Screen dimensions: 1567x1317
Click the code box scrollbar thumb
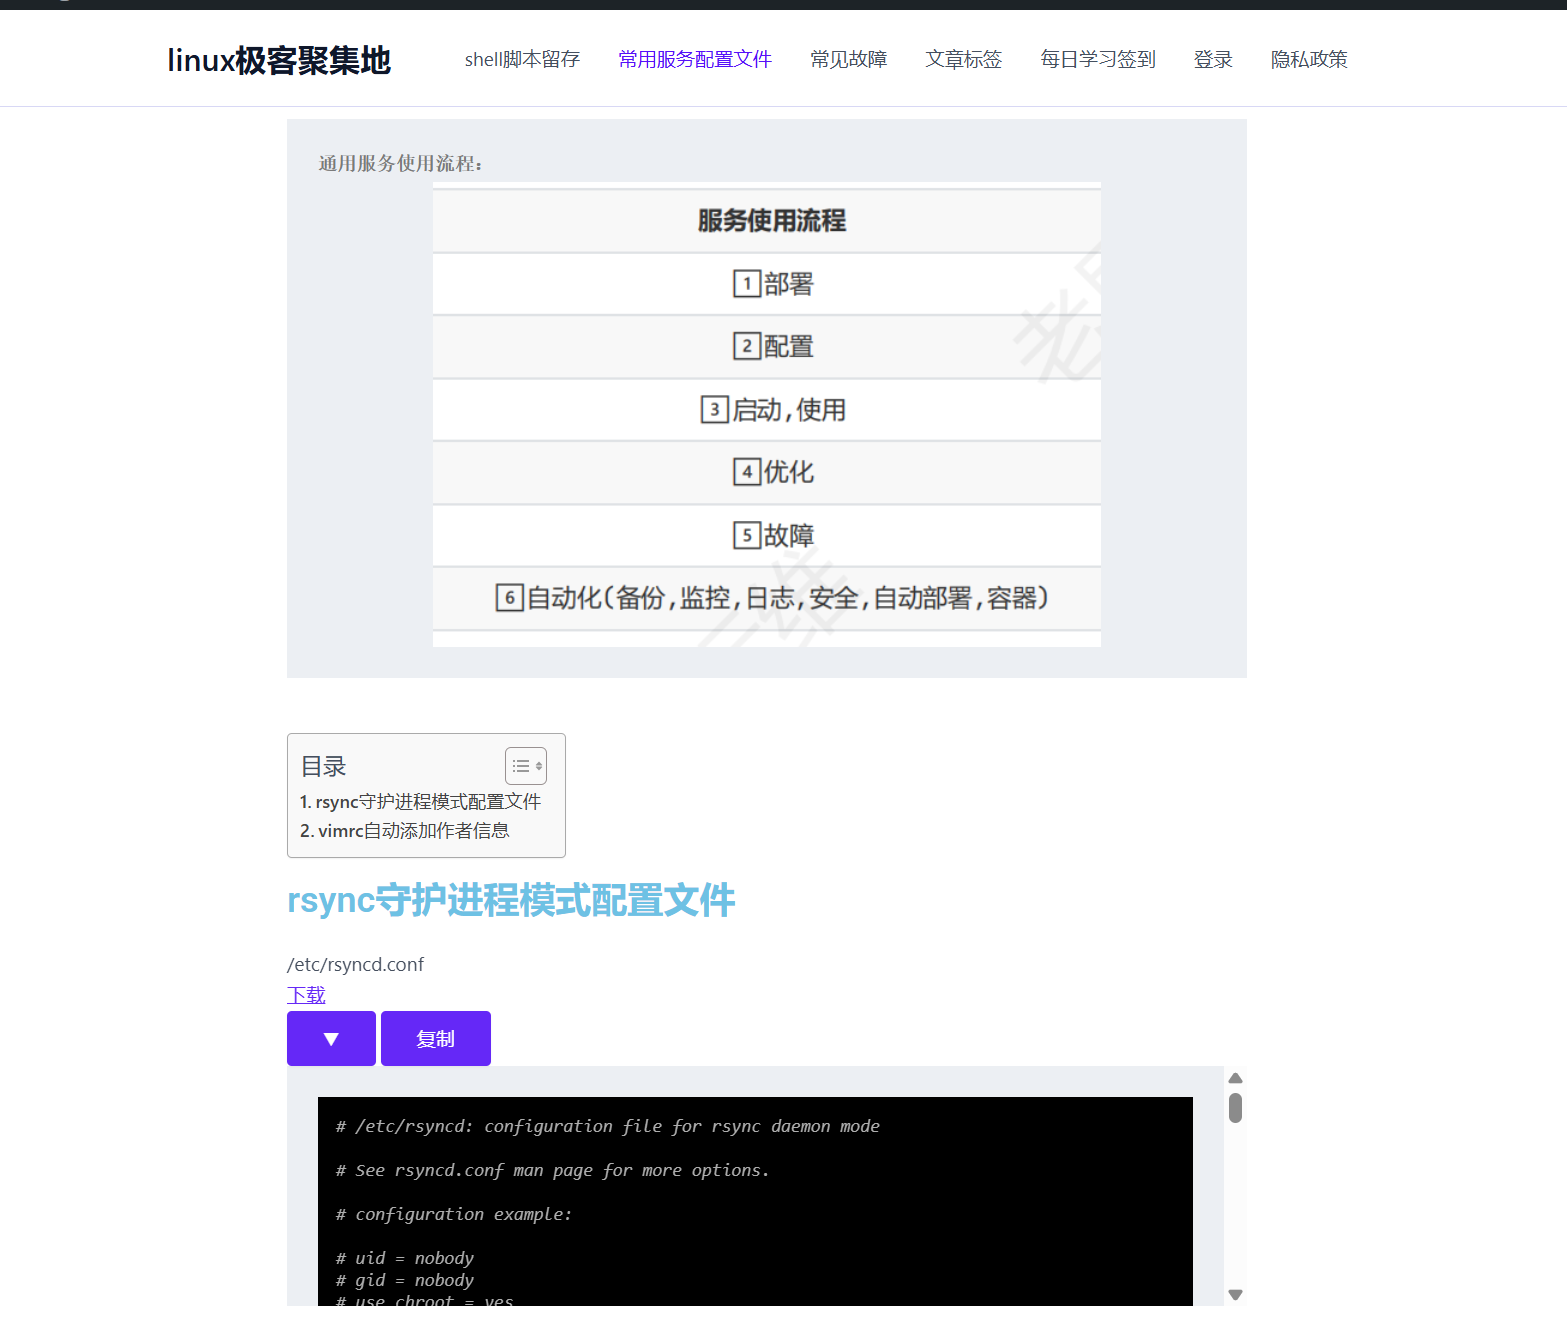pyautogui.click(x=1235, y=1108)
